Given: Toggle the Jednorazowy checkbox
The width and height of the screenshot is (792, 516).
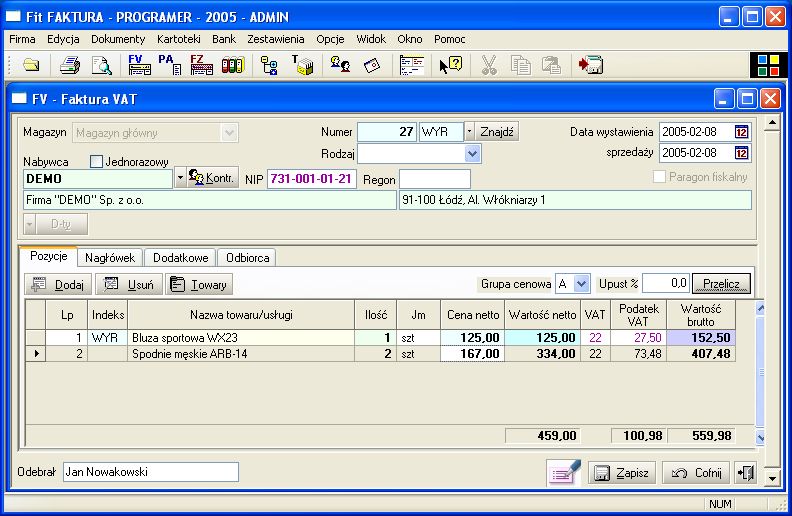Looking at the screenshot, I should coord(96,162).
